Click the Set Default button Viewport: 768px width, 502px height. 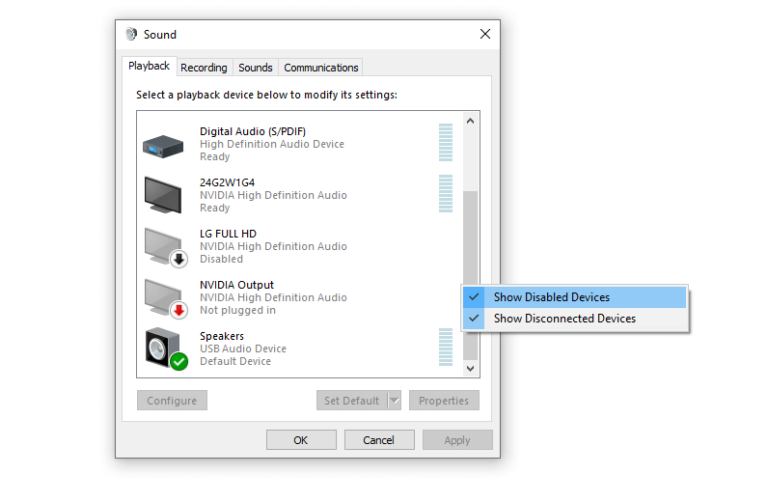tap(352, 401)
